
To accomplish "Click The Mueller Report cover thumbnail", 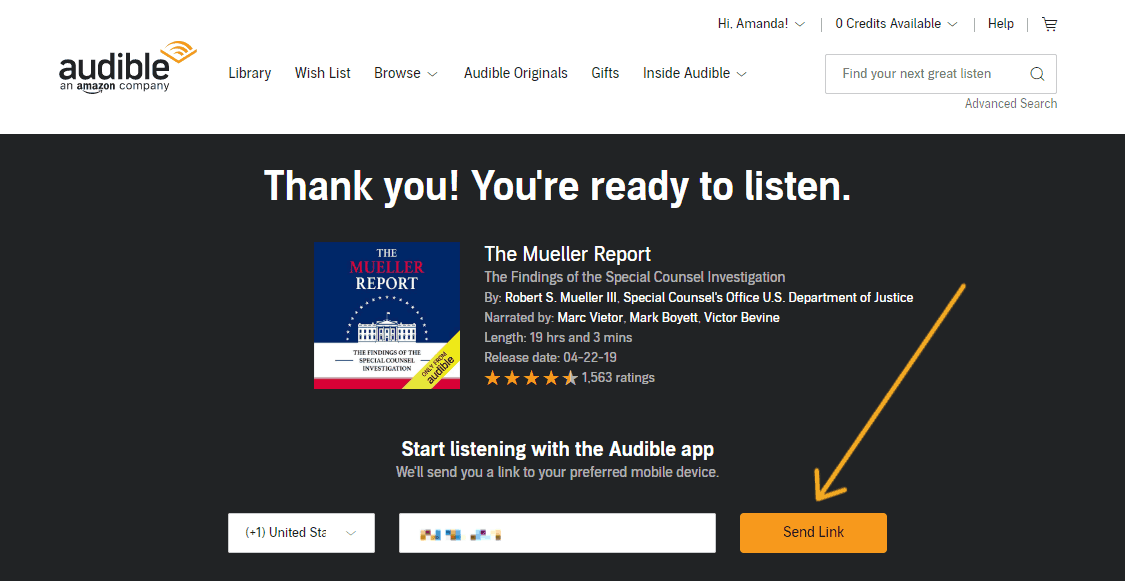I will tap(387, 316).
